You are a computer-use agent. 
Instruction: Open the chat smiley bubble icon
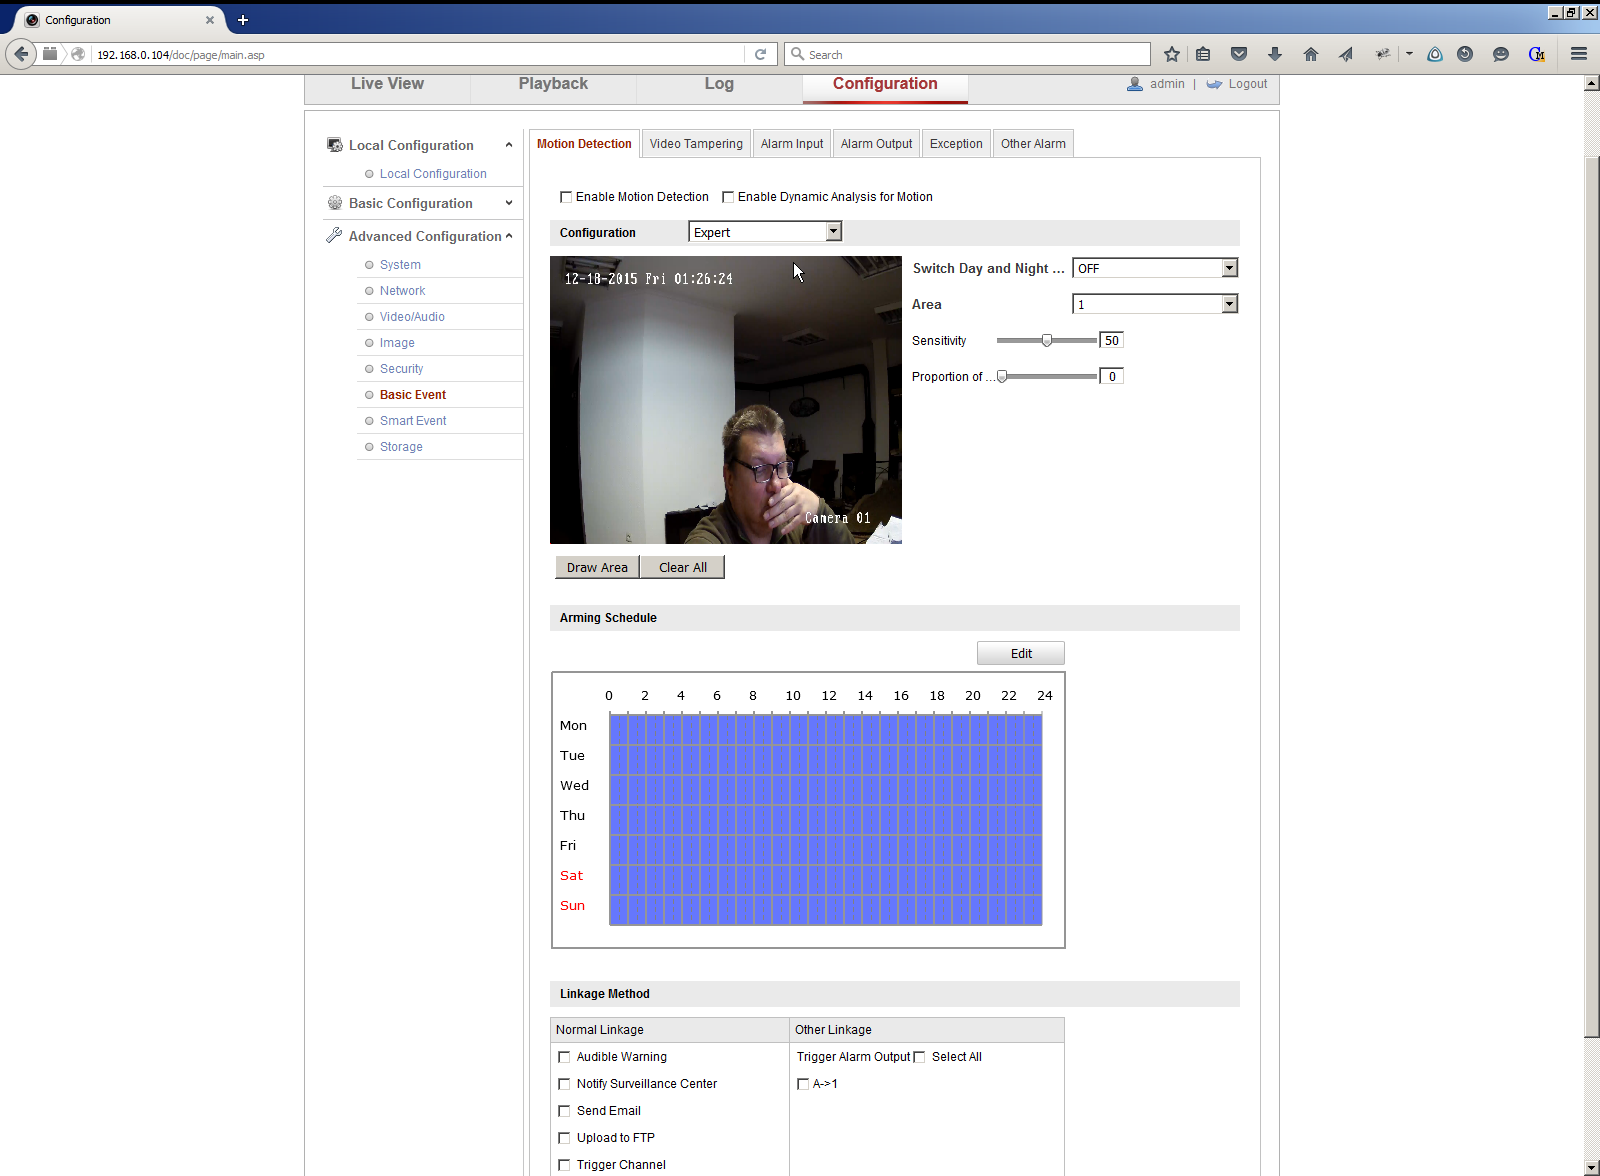[x=1501, y=54]
